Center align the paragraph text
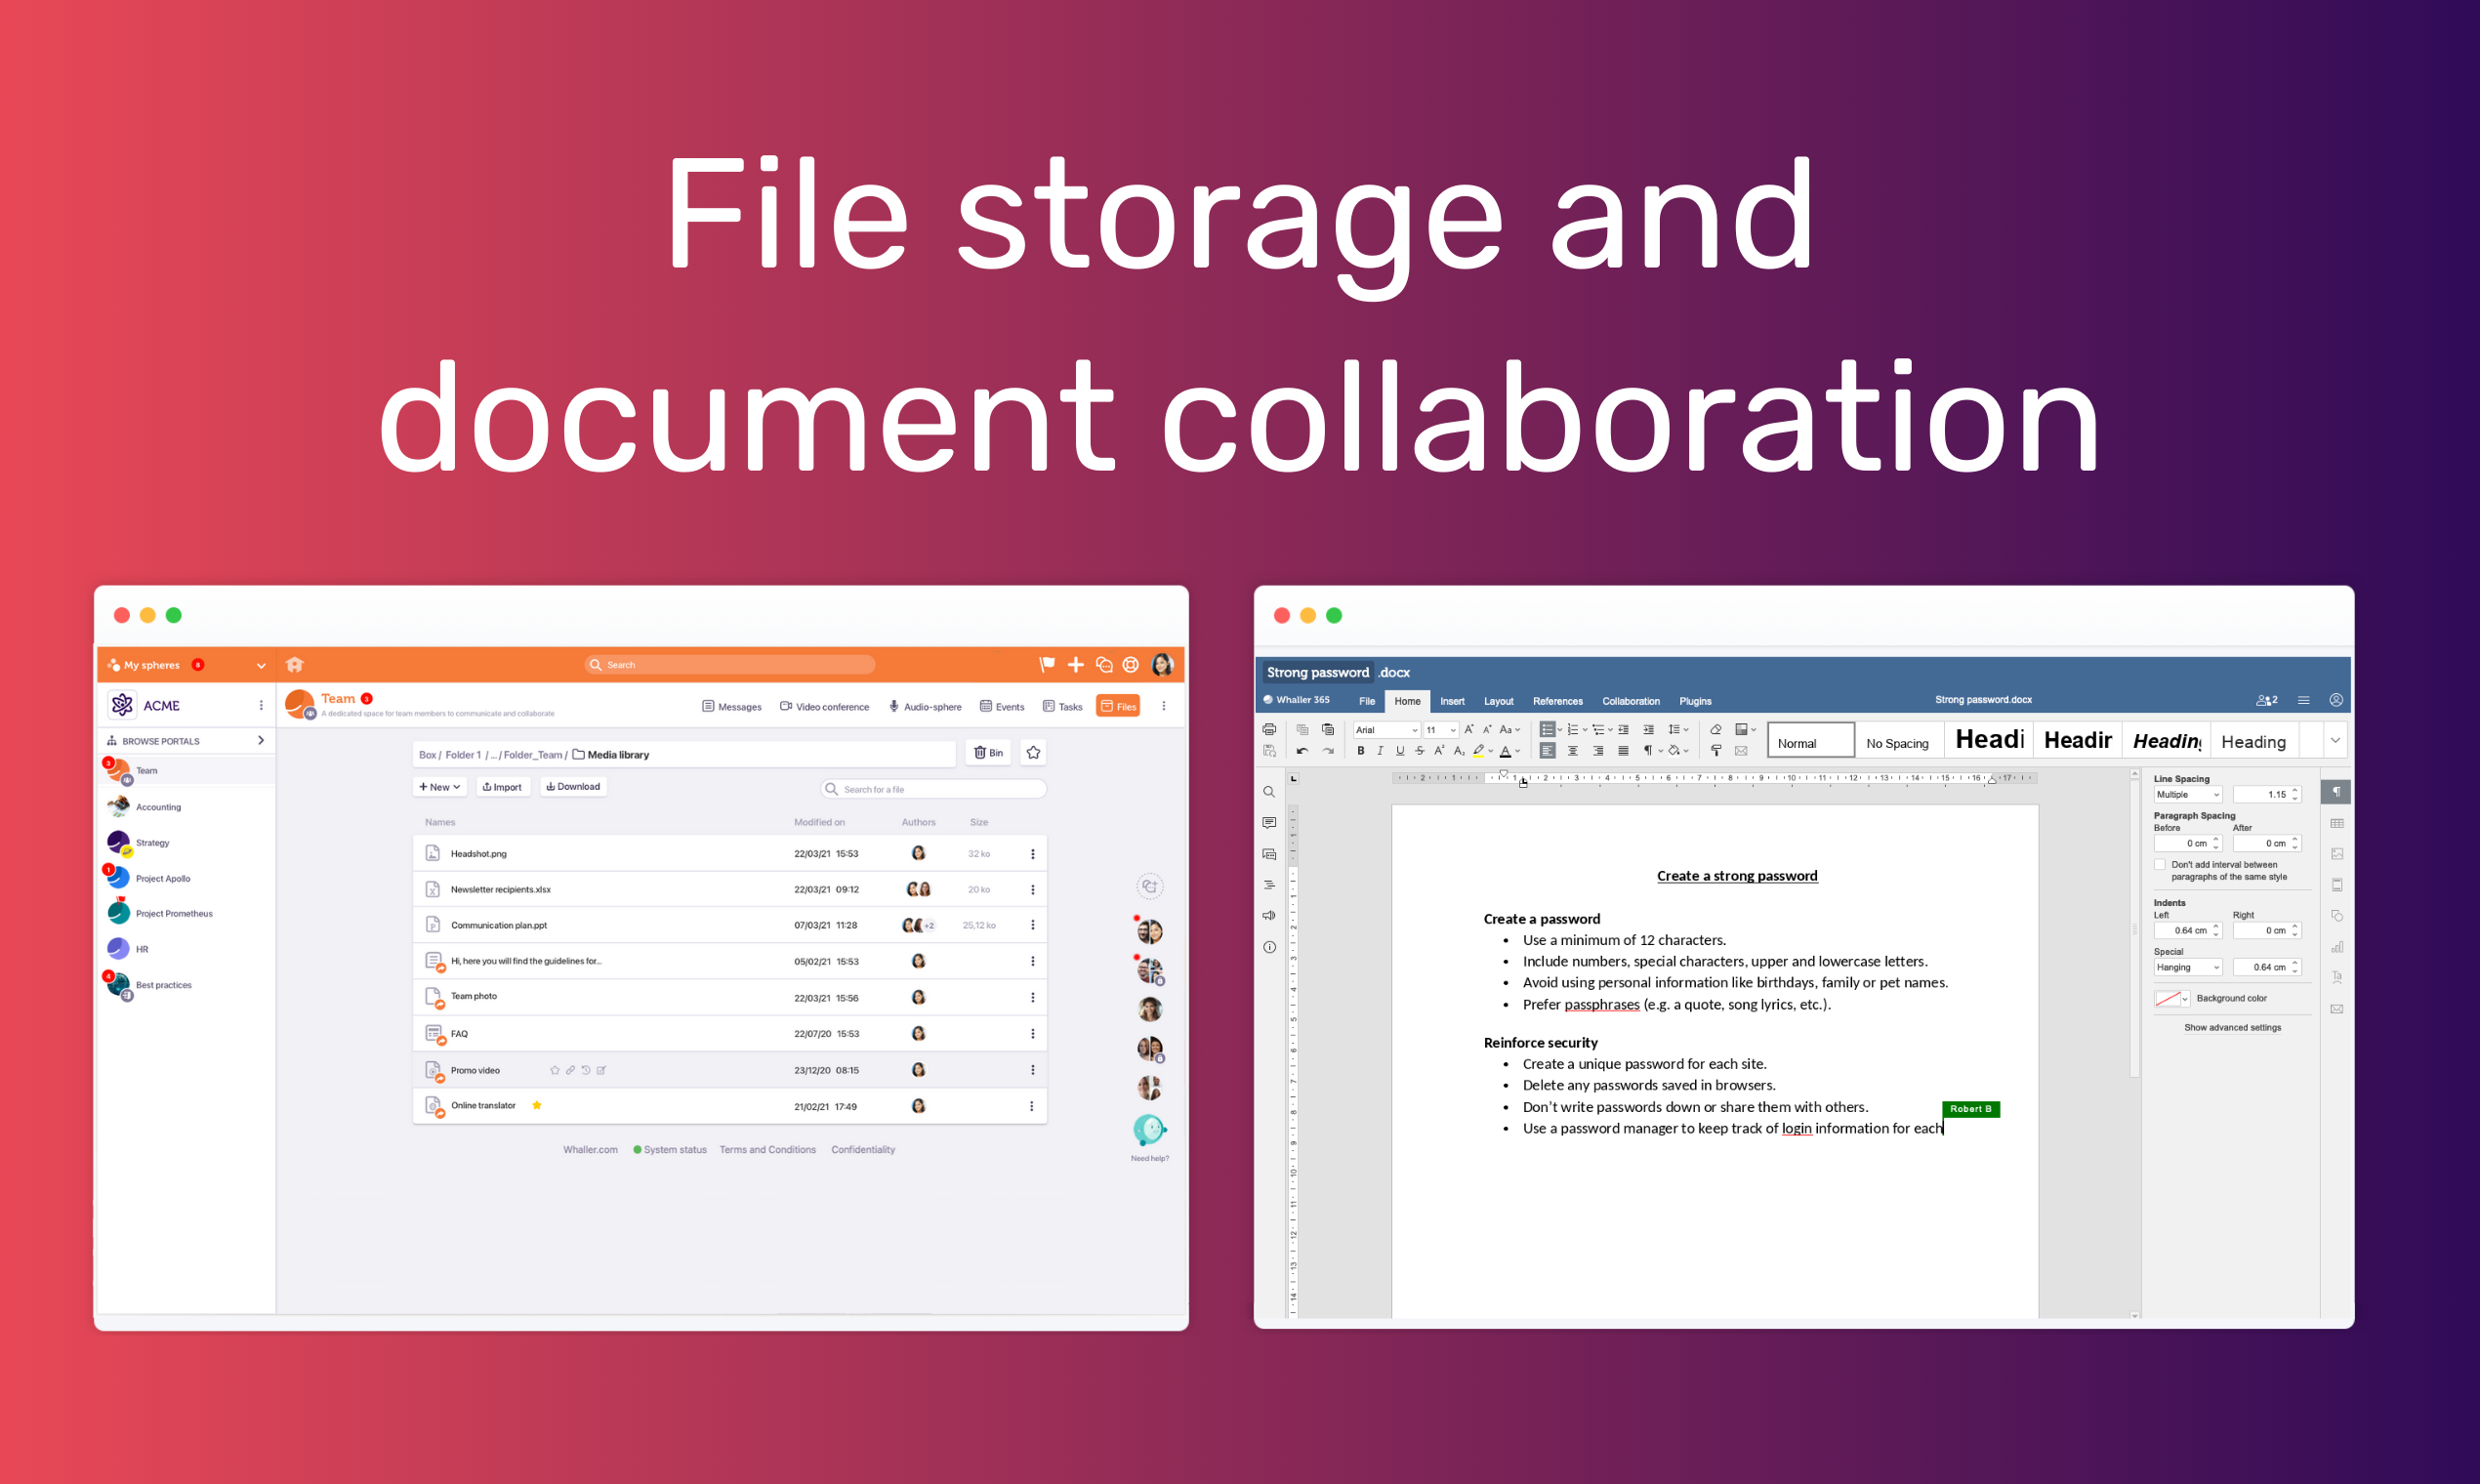 coord(1573,751)
